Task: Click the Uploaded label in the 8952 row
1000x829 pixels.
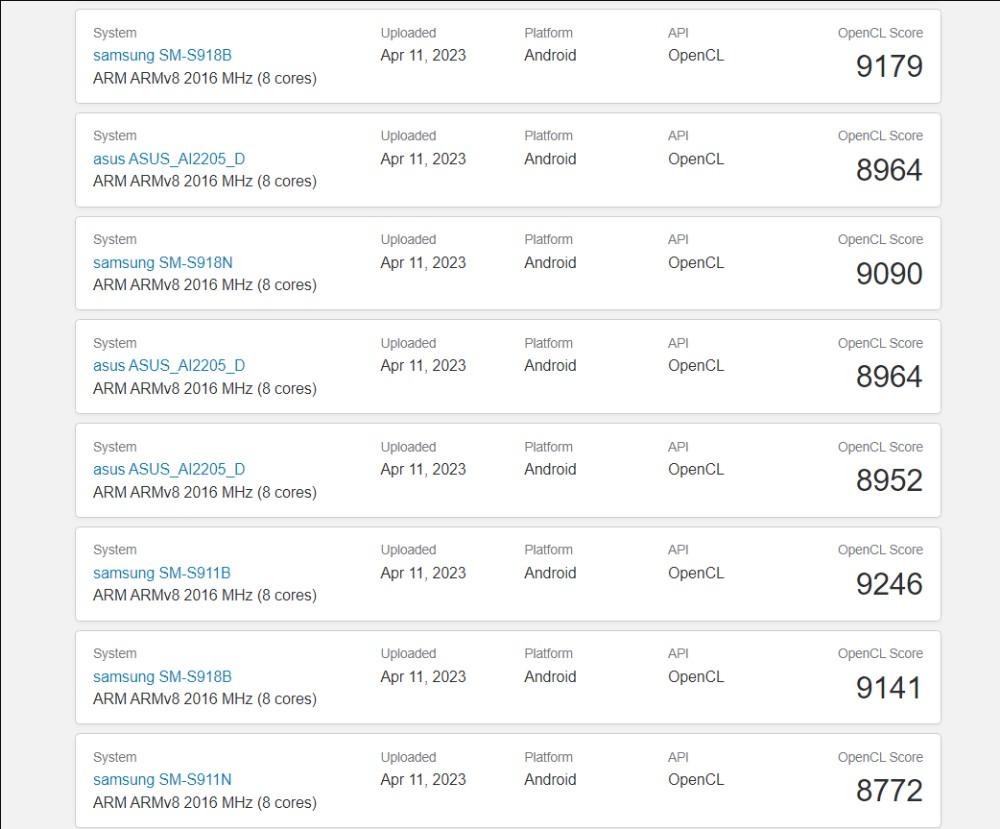Action: (x=408, y=447)
